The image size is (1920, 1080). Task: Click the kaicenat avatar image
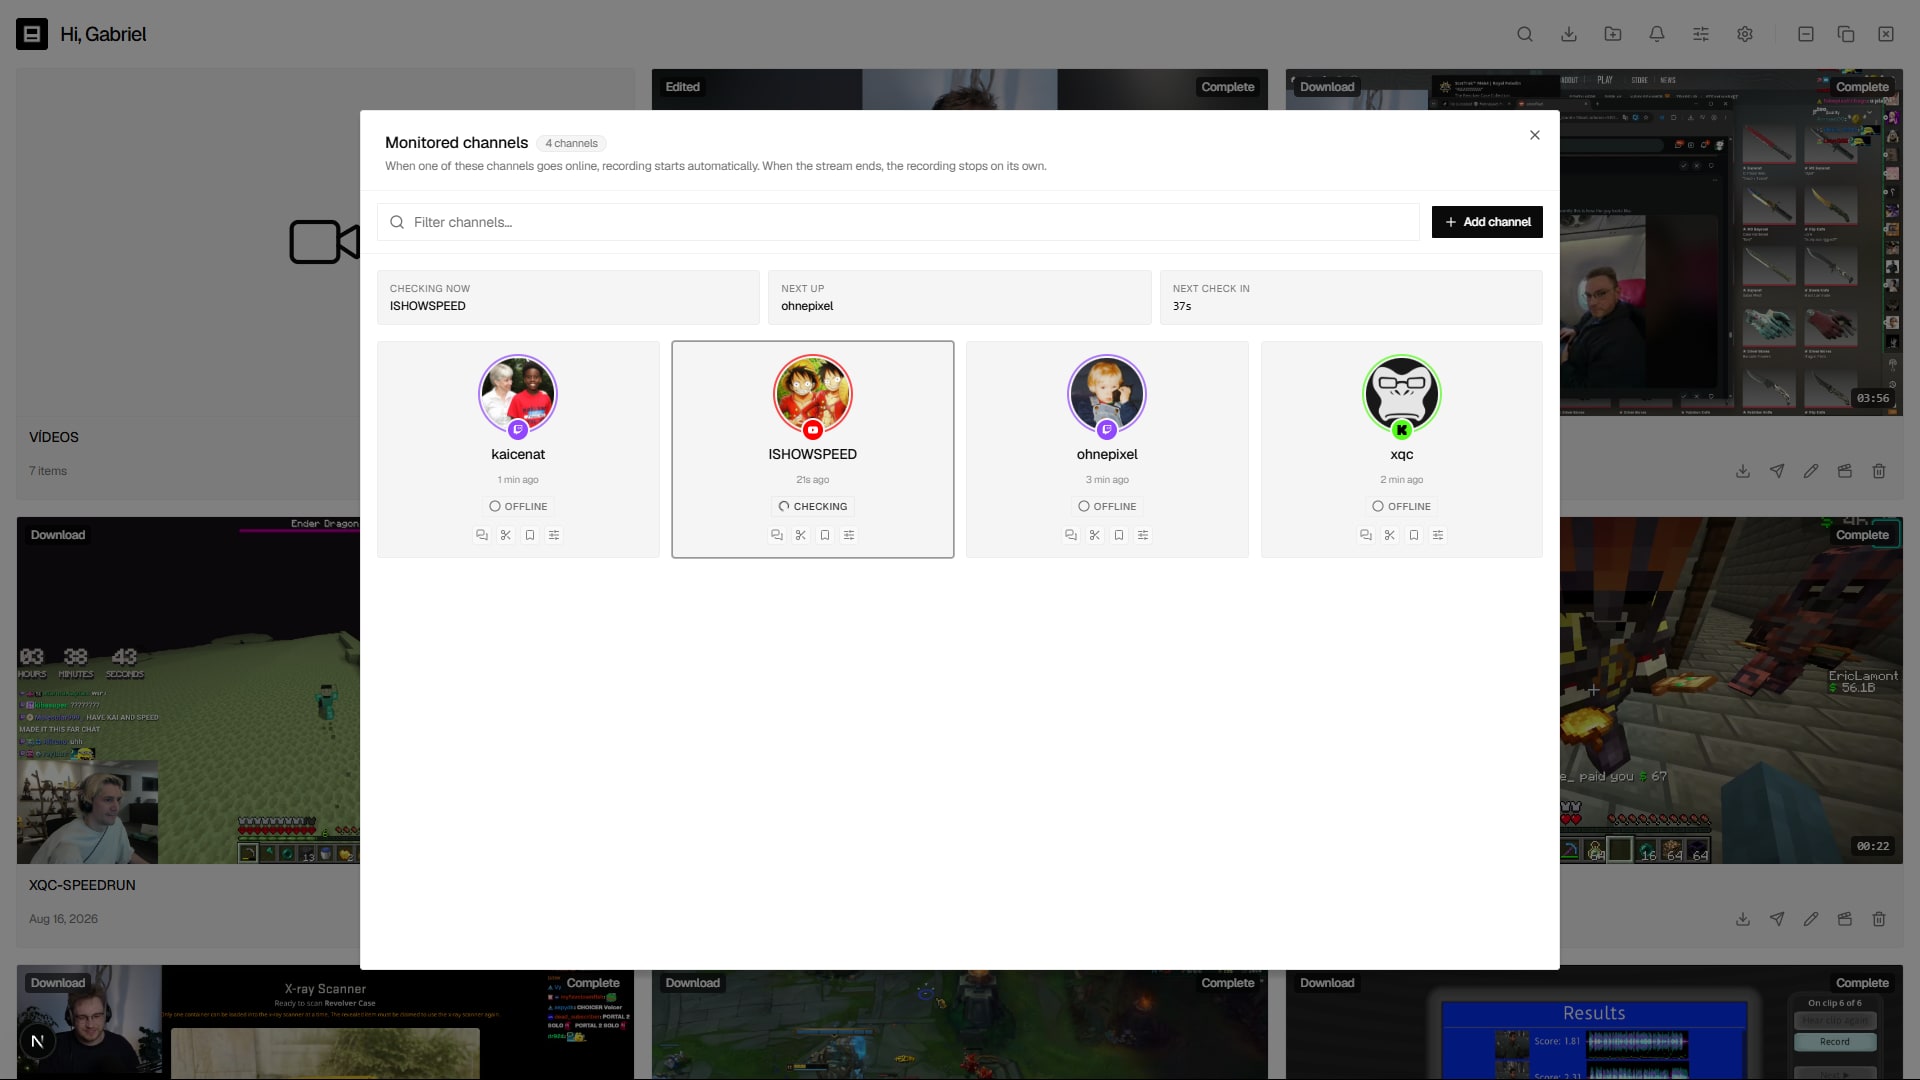[518, 393]
